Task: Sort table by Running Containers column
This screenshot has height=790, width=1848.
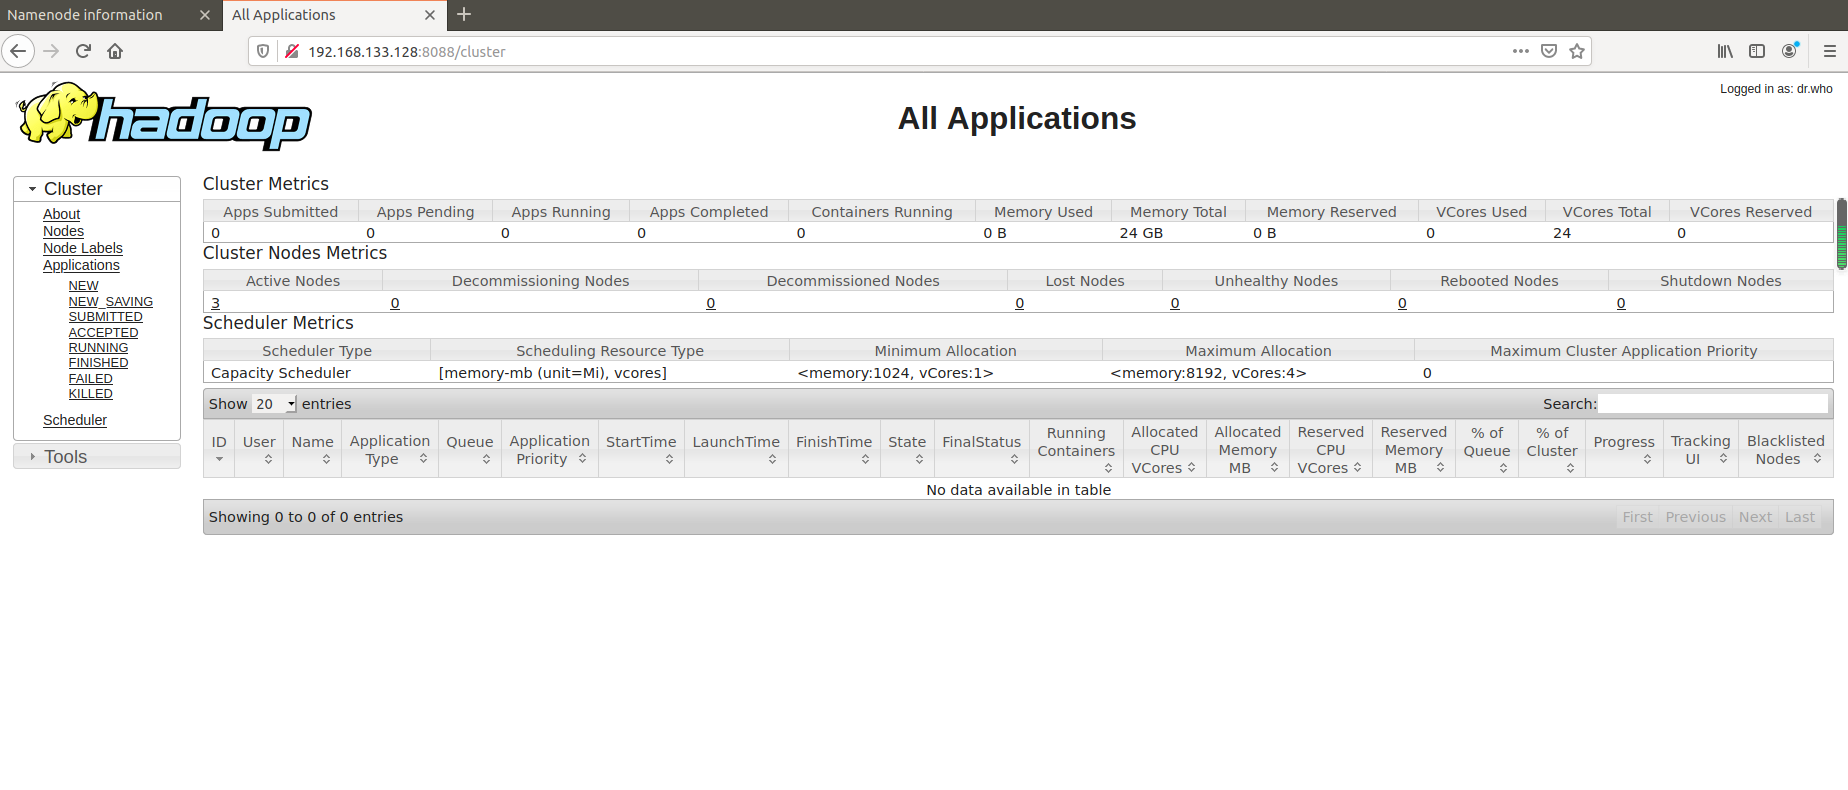Action: click(x=1076, y=449)
